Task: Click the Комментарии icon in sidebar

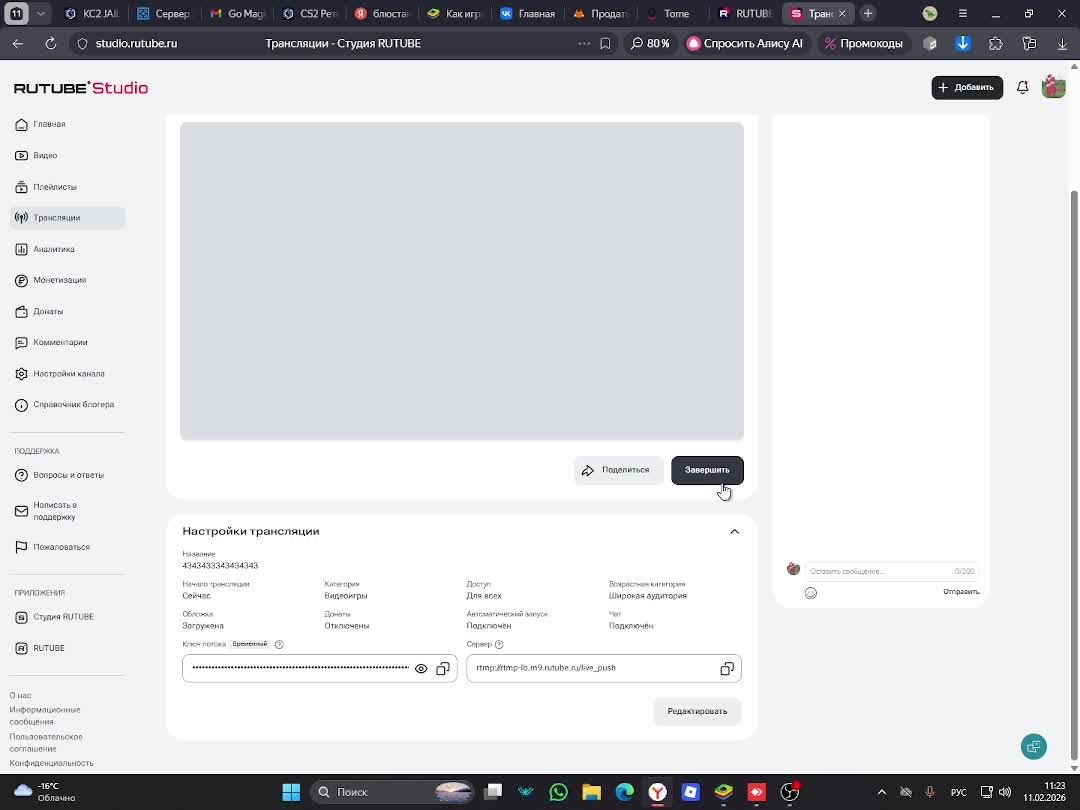Action: [21, 342]
